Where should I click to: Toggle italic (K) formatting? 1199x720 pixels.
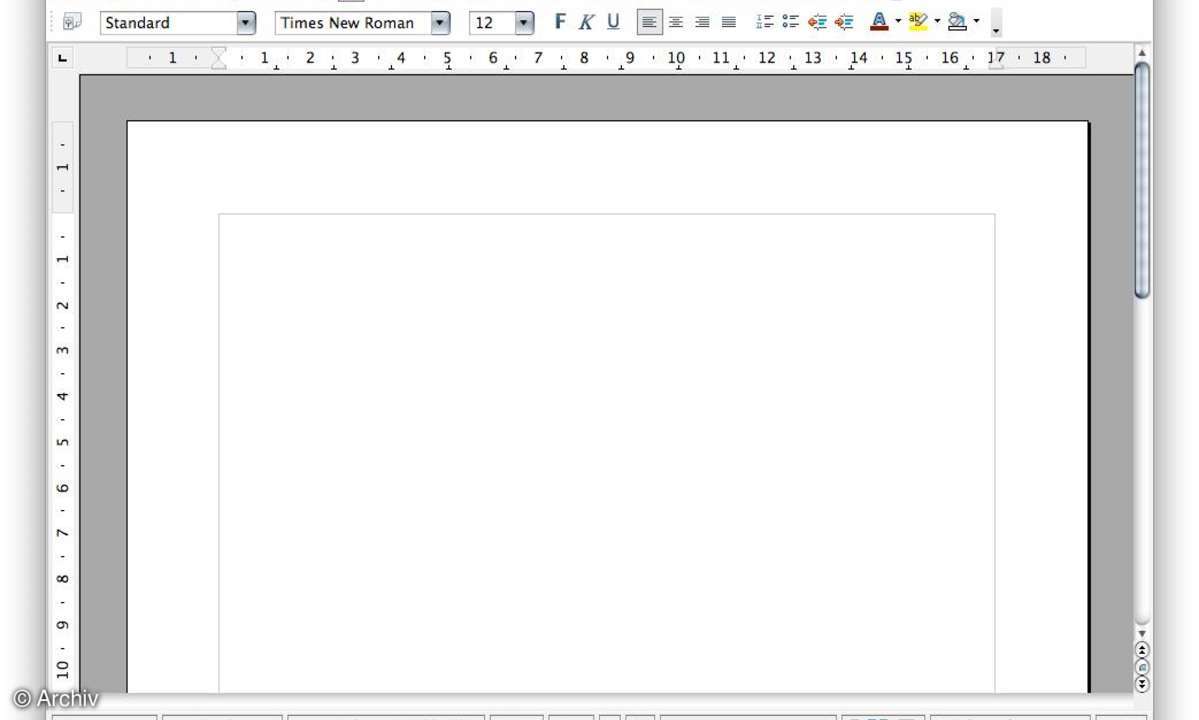pyautogui.click(x=586, y=22)
